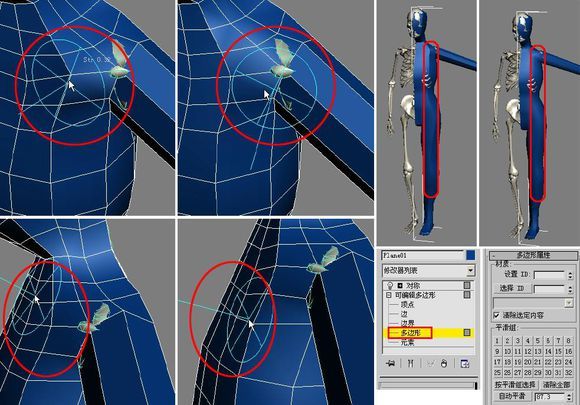Toggle smoothing group 5 button
The width and height of the screenshot is (580, 405).
click(x=538, y=341)
